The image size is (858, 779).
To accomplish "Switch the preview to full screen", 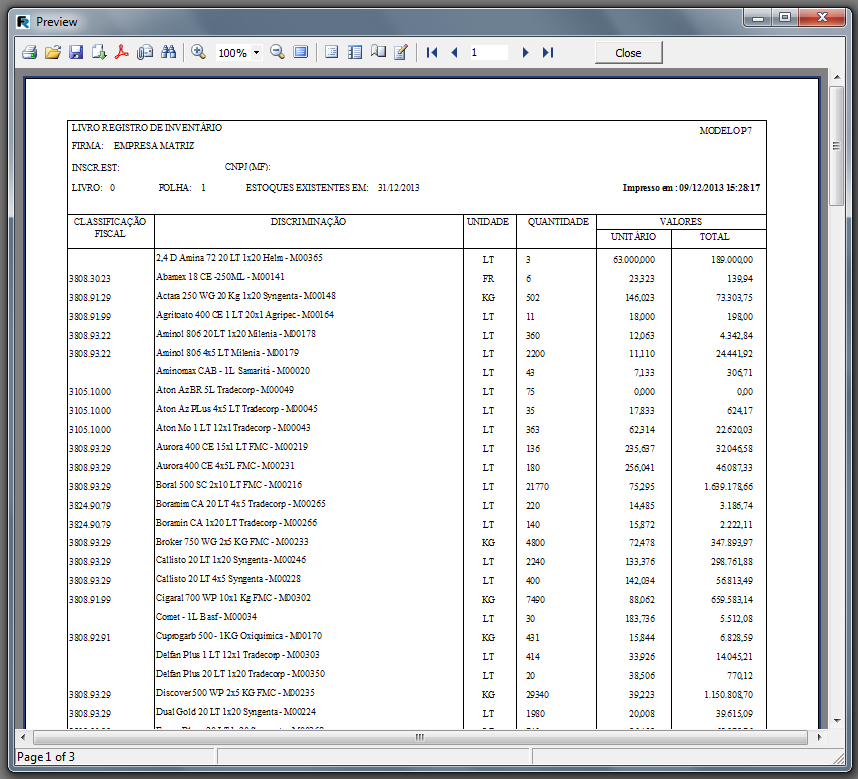I will pyautogui.click(x=301, y=53).
